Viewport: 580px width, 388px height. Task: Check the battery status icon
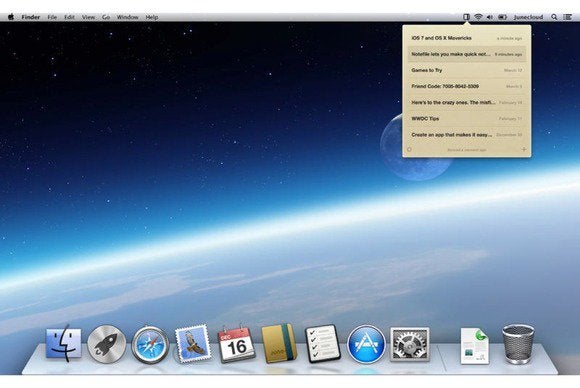click(x=502, y=17)
